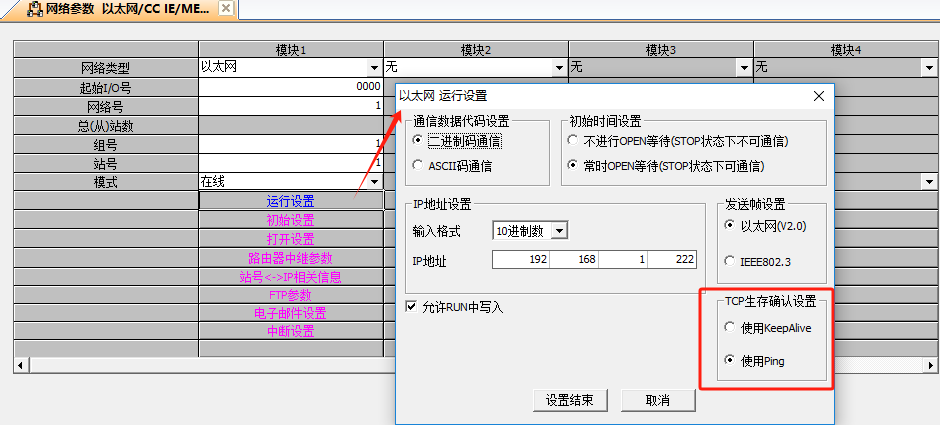Open 输入格式 10进制数 dropdown
The height and width of the screenshot is (425, 940).
(x=559, y=231)
